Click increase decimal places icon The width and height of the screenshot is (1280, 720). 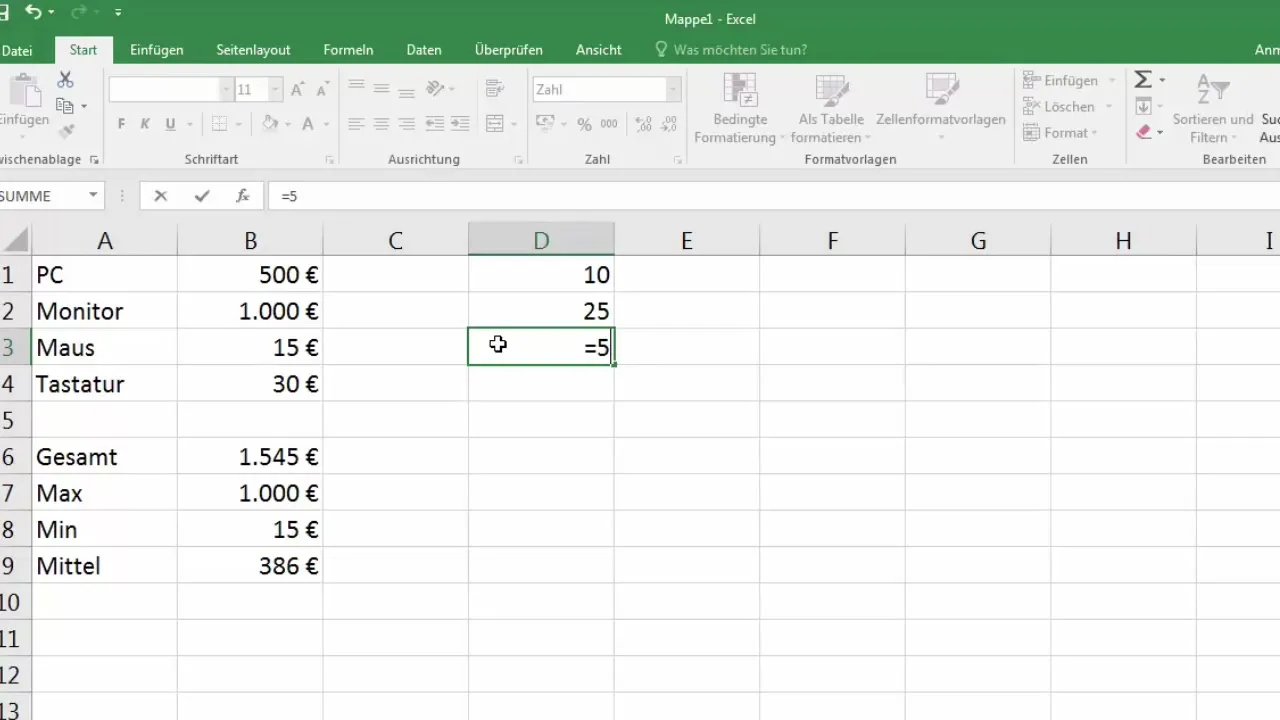643,124
